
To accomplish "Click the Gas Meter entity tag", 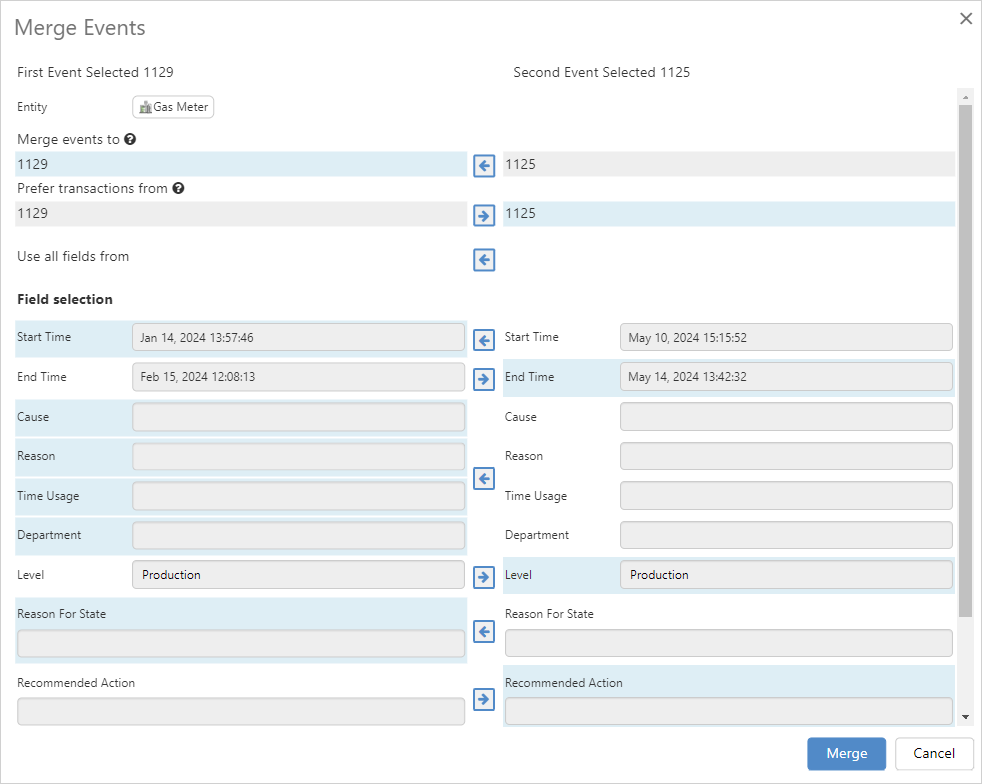I will click(173, 107).
